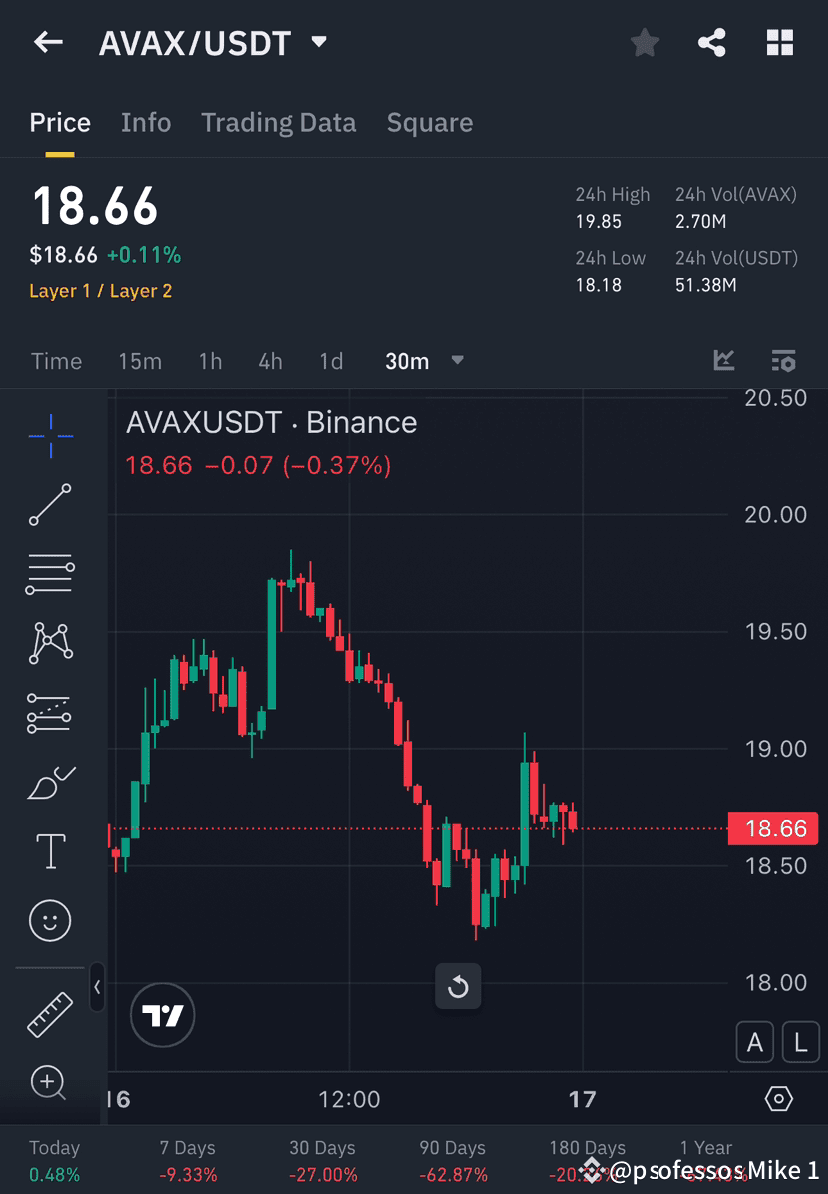Expand the 30m interval dropdown arrow
This screenshot has height=1194, width=828.
(457, 361)
